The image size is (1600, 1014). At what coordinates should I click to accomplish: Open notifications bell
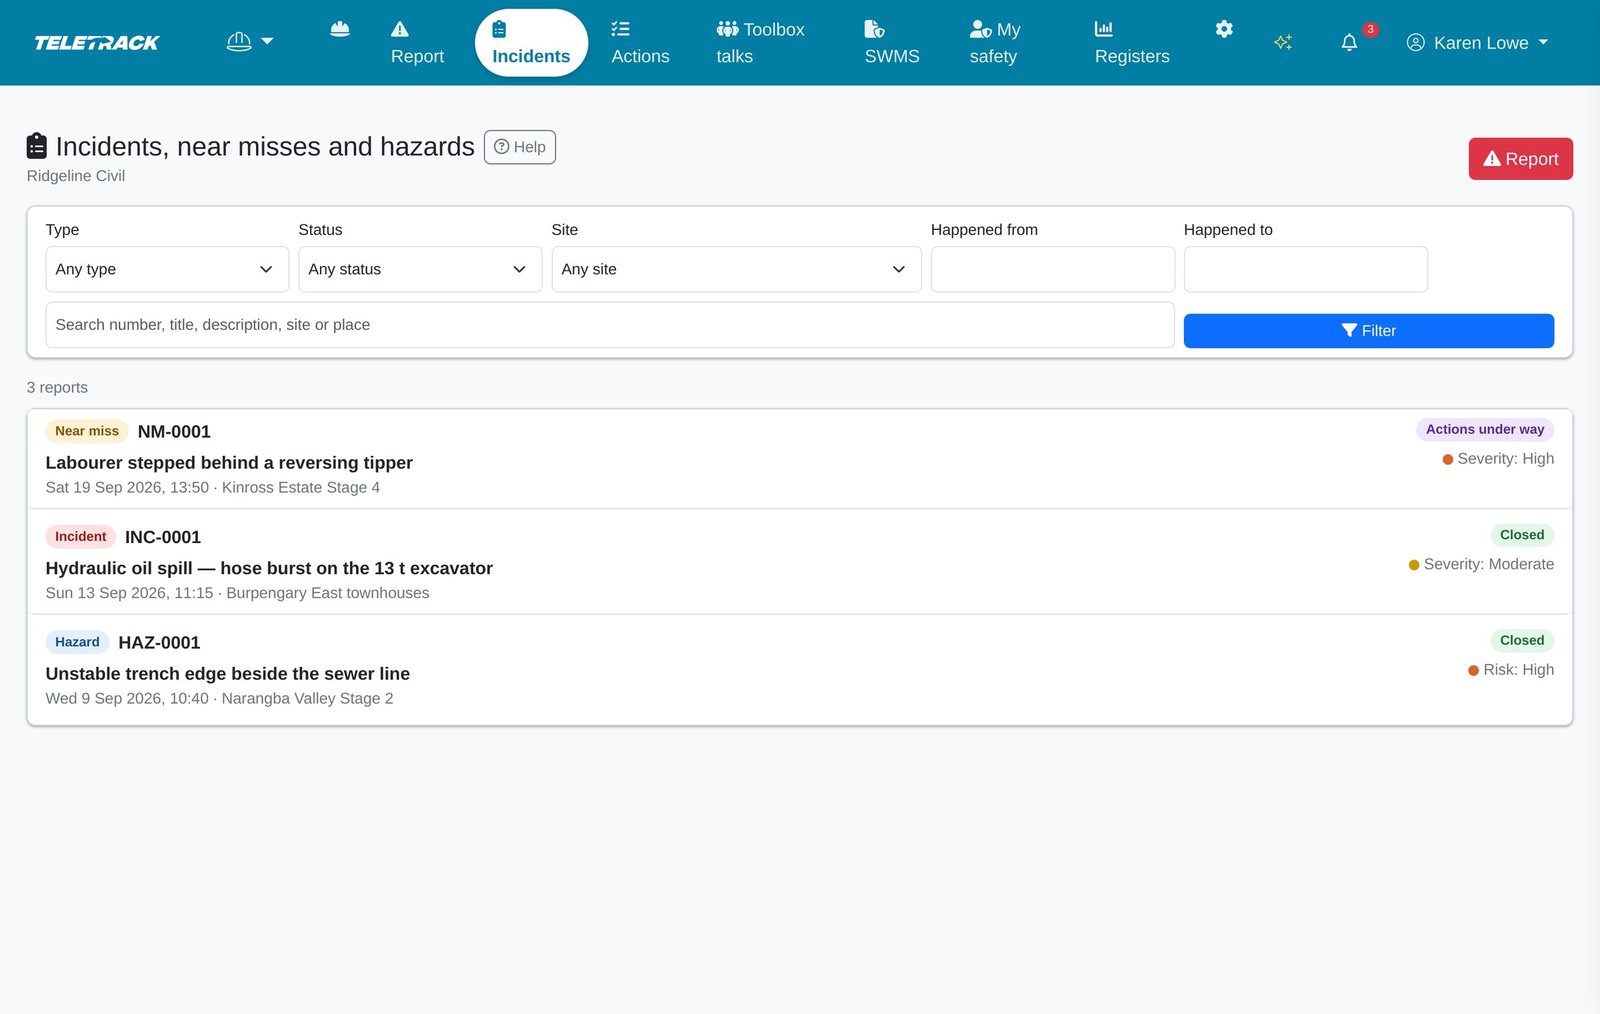coord(1350,42)
